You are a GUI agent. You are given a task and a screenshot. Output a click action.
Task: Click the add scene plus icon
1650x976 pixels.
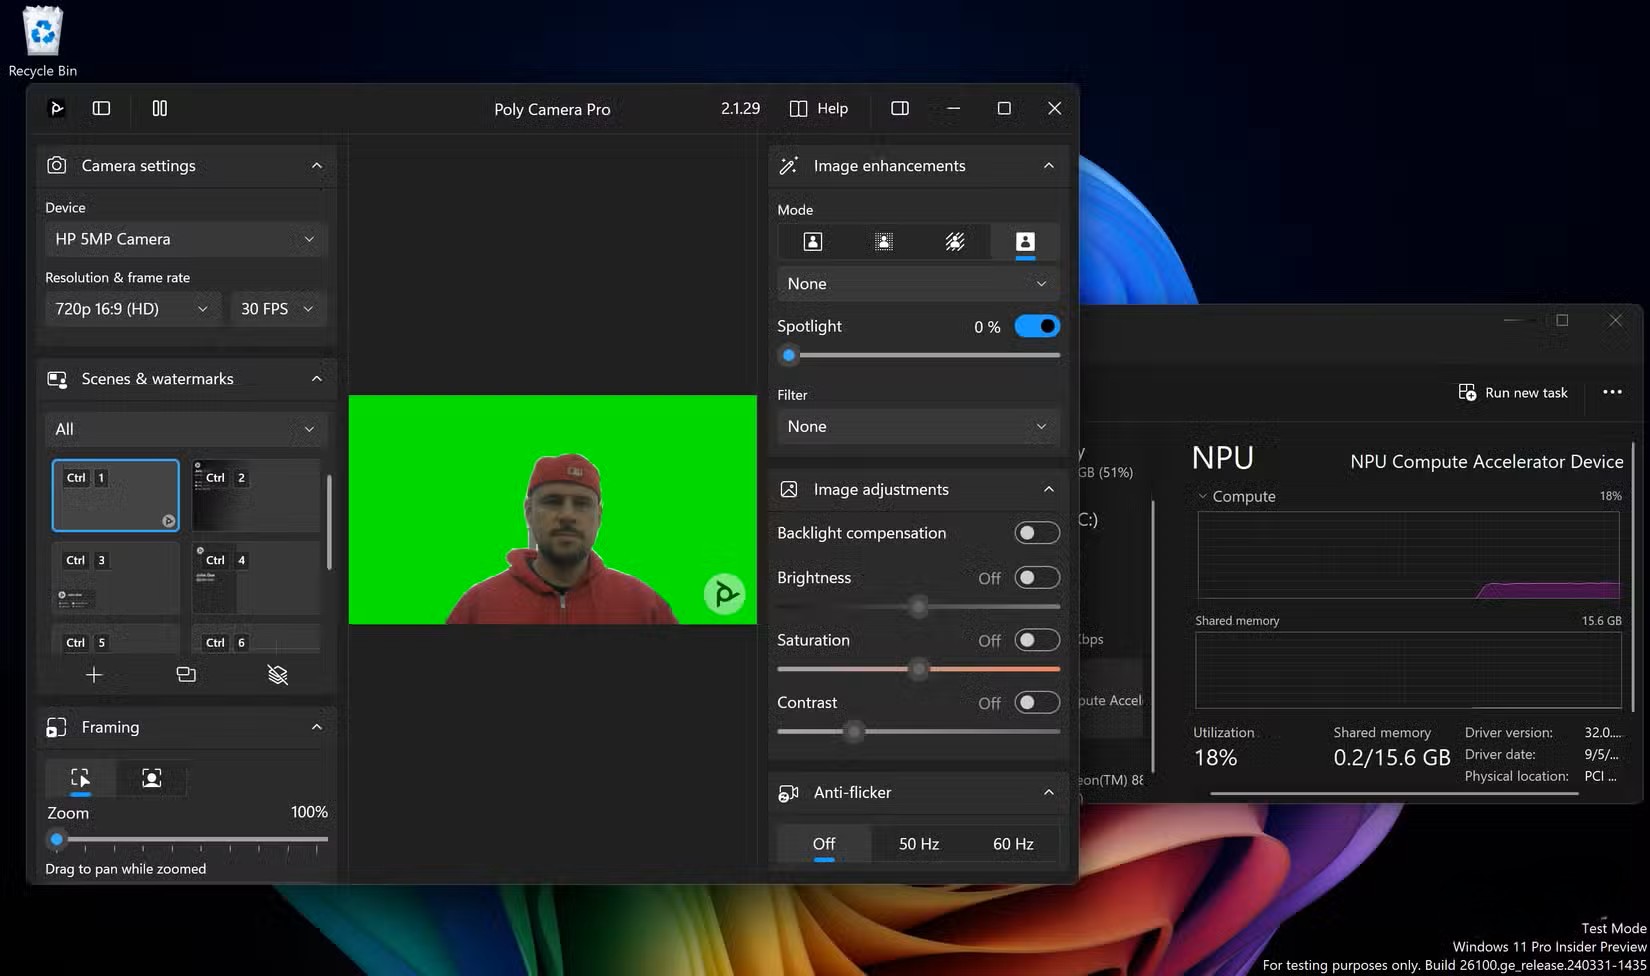coord(94,675)
